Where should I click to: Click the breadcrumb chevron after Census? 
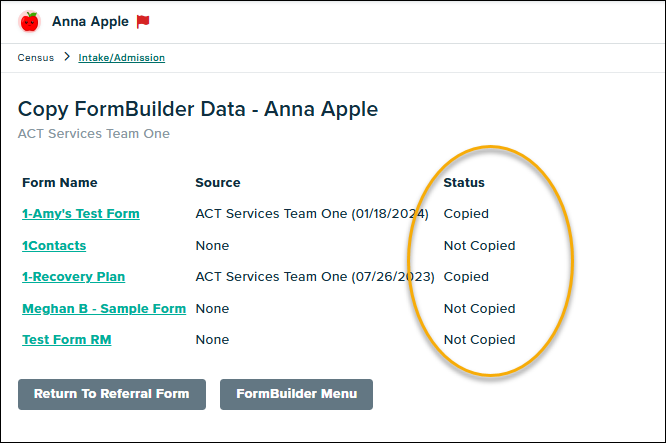[x=67, y=57]
